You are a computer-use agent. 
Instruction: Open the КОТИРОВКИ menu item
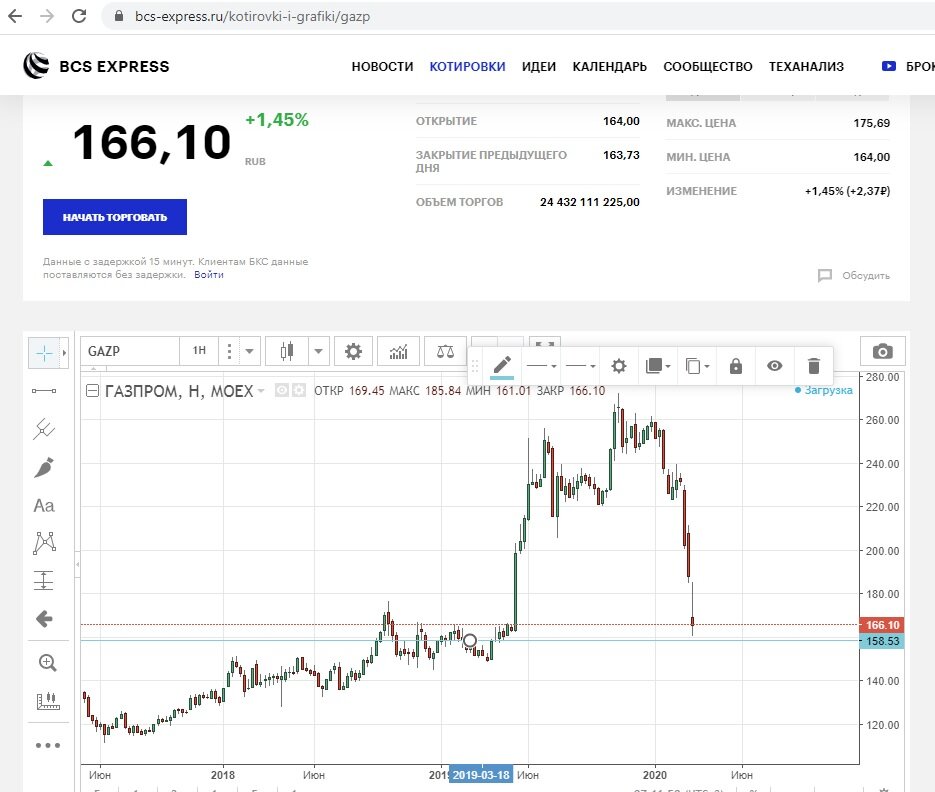pyautogui.click(x=468, y=67)
